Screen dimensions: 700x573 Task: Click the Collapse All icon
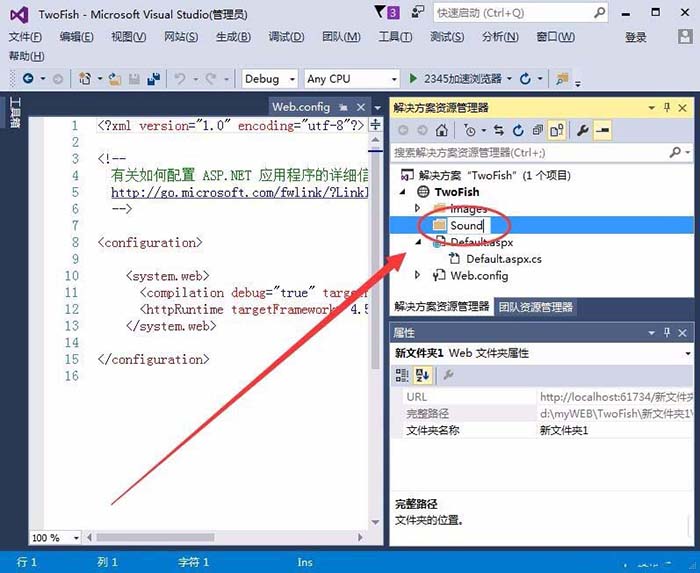point(538,131)
